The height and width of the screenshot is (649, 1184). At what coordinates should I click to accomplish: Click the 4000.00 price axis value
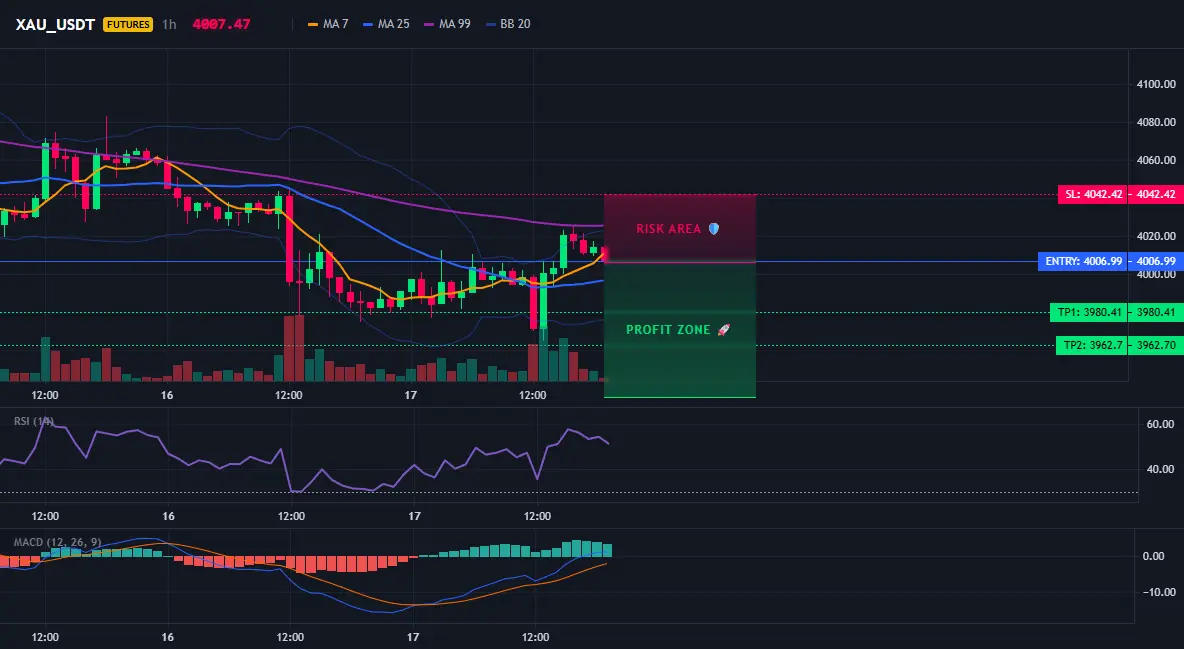pyautogui.click(x=1156, y=275)
